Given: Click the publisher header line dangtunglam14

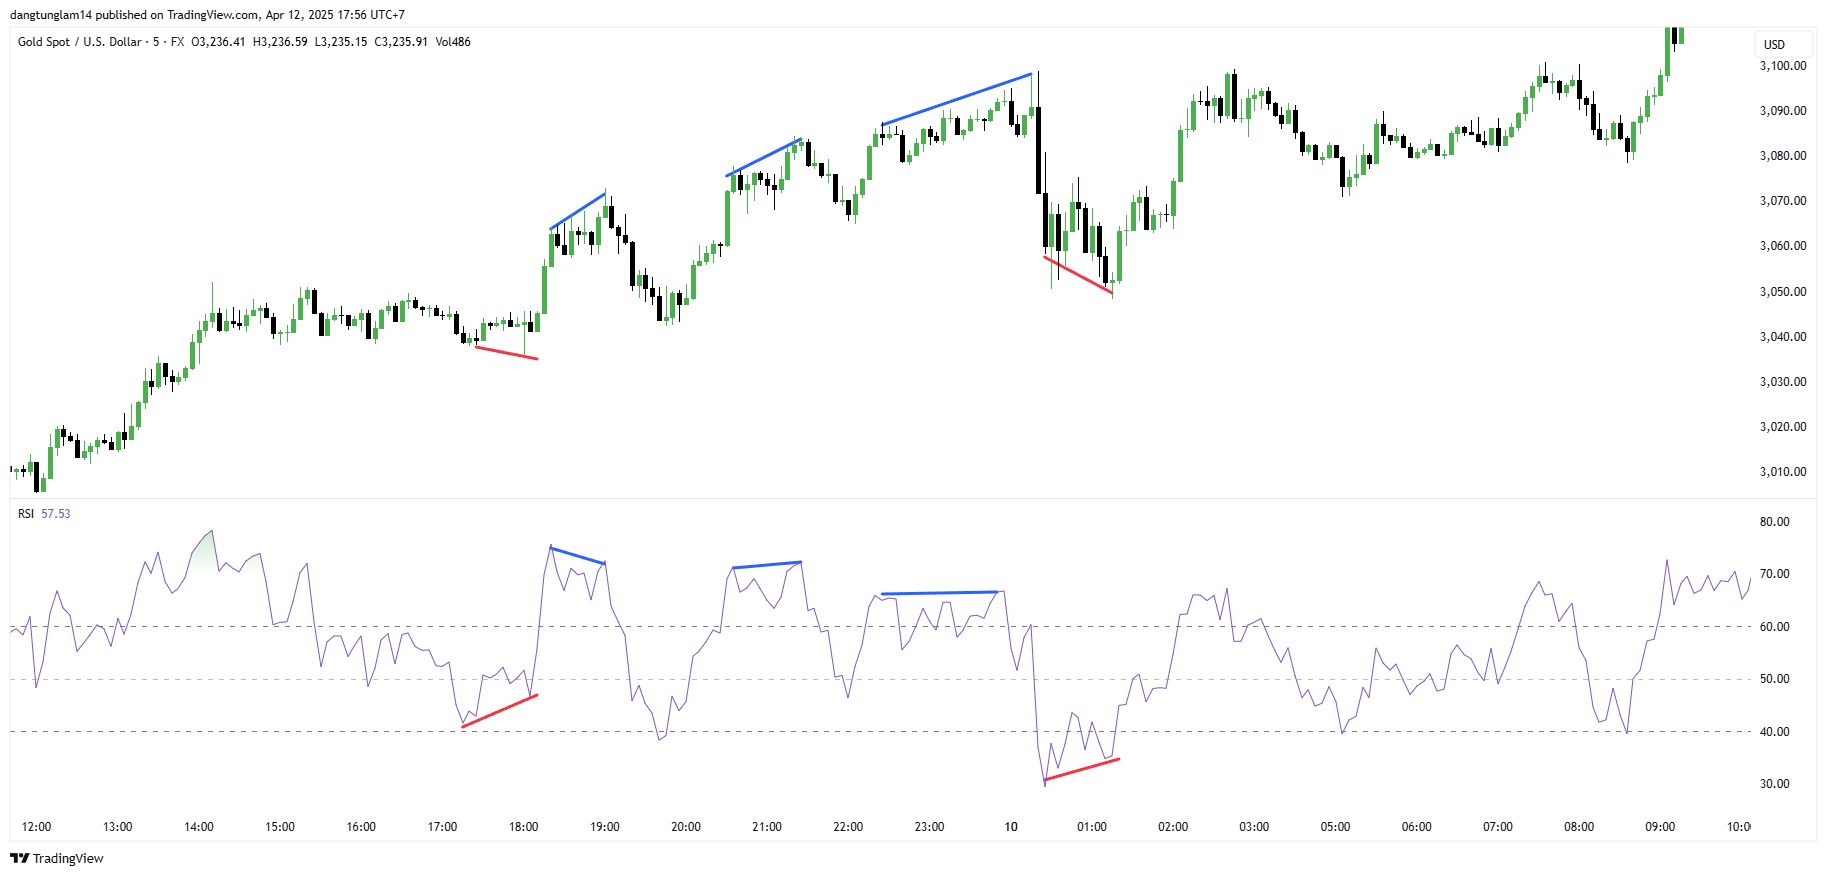Looking at the screenshot, I should (x=208, y=15).
